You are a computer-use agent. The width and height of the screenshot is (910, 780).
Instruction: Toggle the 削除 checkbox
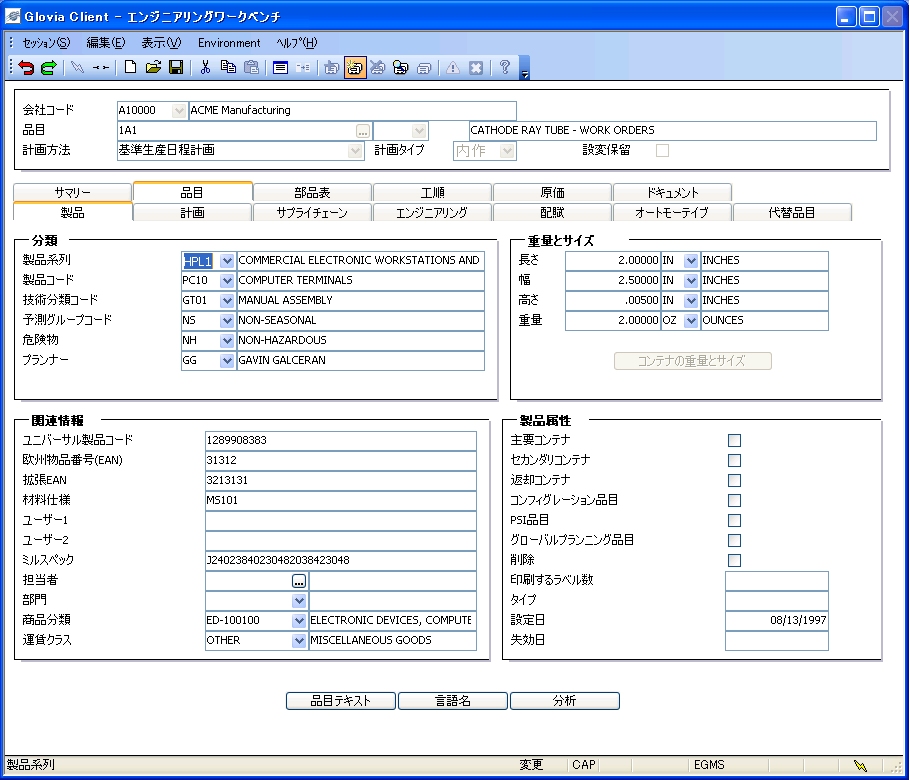tap(734, 560)
